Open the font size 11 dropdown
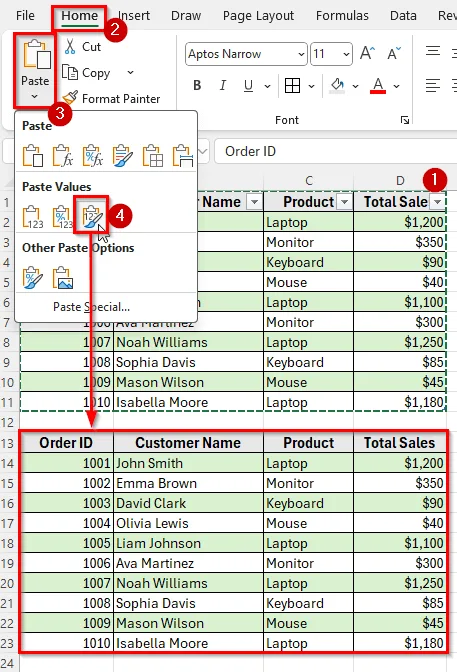 click(x=346, y=54)
